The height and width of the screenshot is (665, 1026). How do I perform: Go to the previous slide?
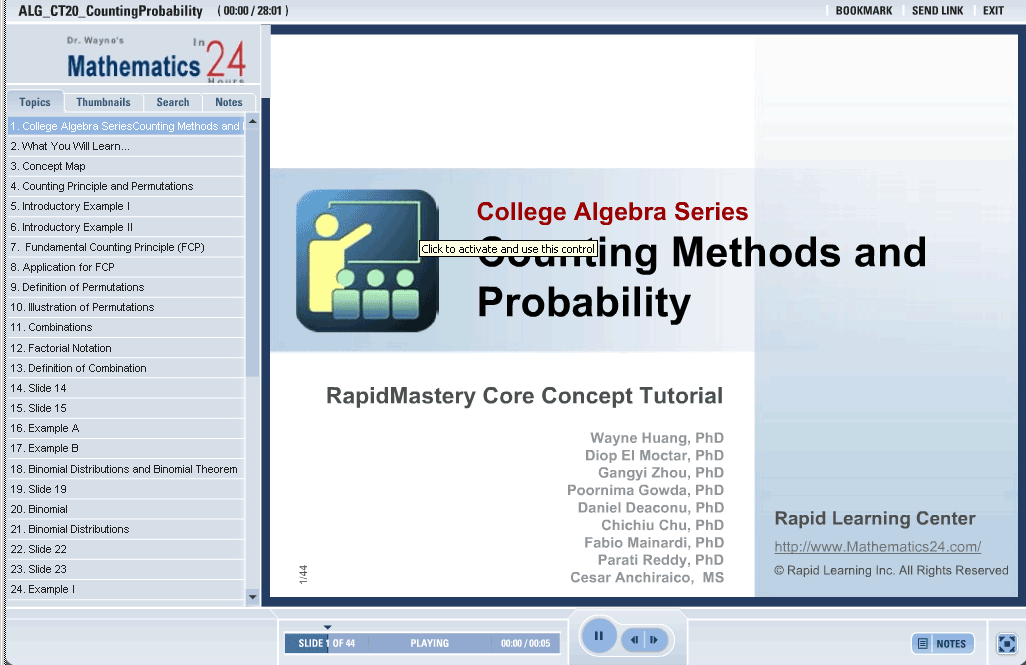635,639
